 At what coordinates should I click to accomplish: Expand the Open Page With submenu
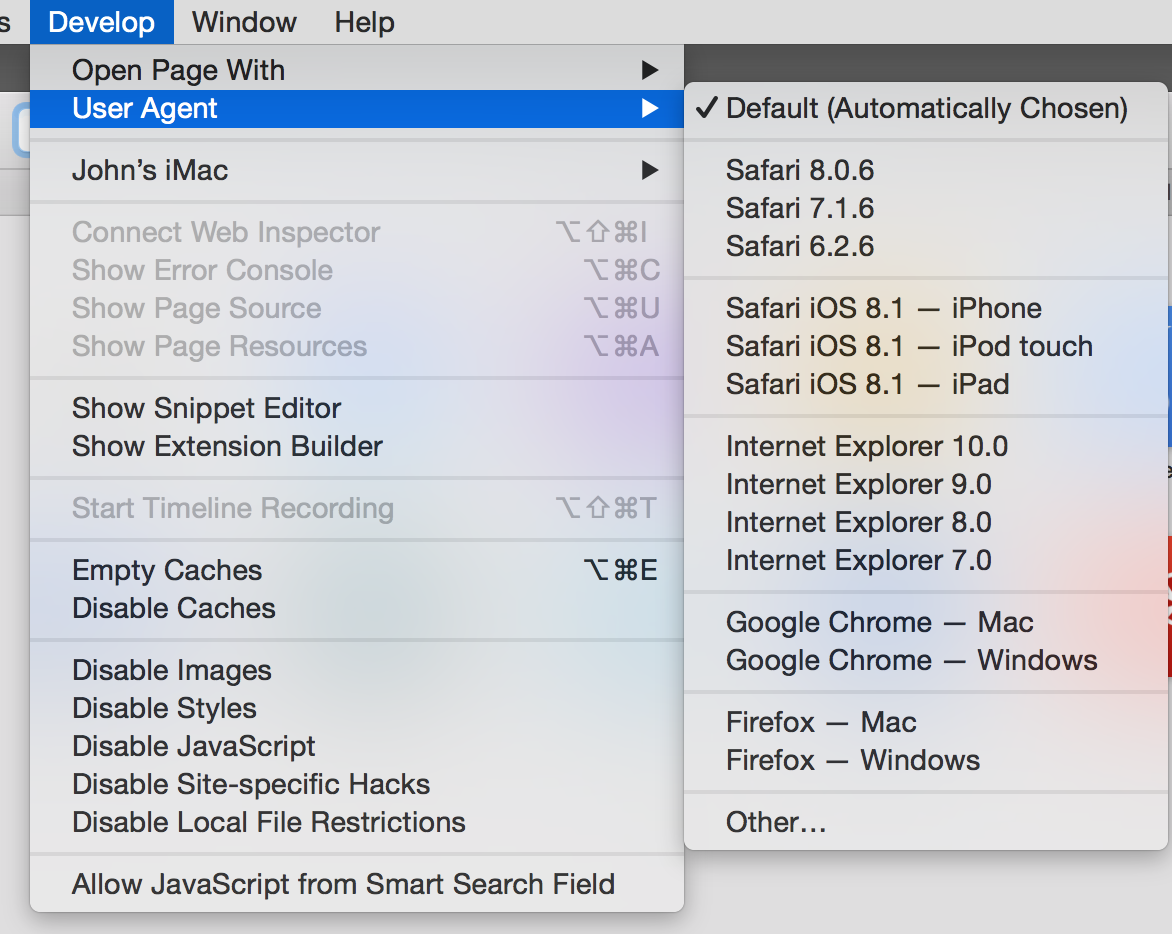(x=357, y=70)
